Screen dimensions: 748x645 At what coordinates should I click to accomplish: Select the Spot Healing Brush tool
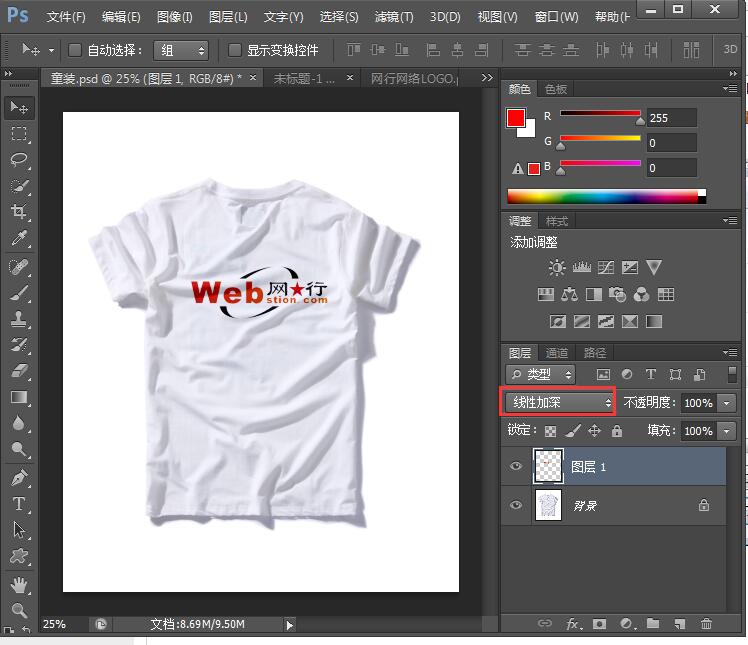click(x=19, y=267)
